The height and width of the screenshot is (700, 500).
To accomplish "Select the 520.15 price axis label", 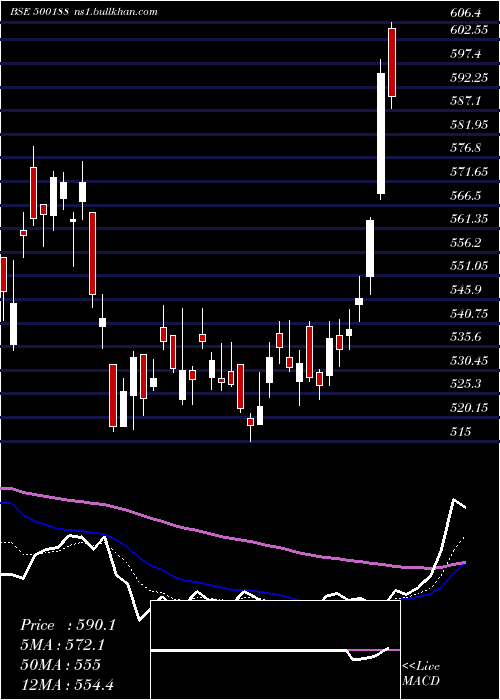I will point(469,408).
